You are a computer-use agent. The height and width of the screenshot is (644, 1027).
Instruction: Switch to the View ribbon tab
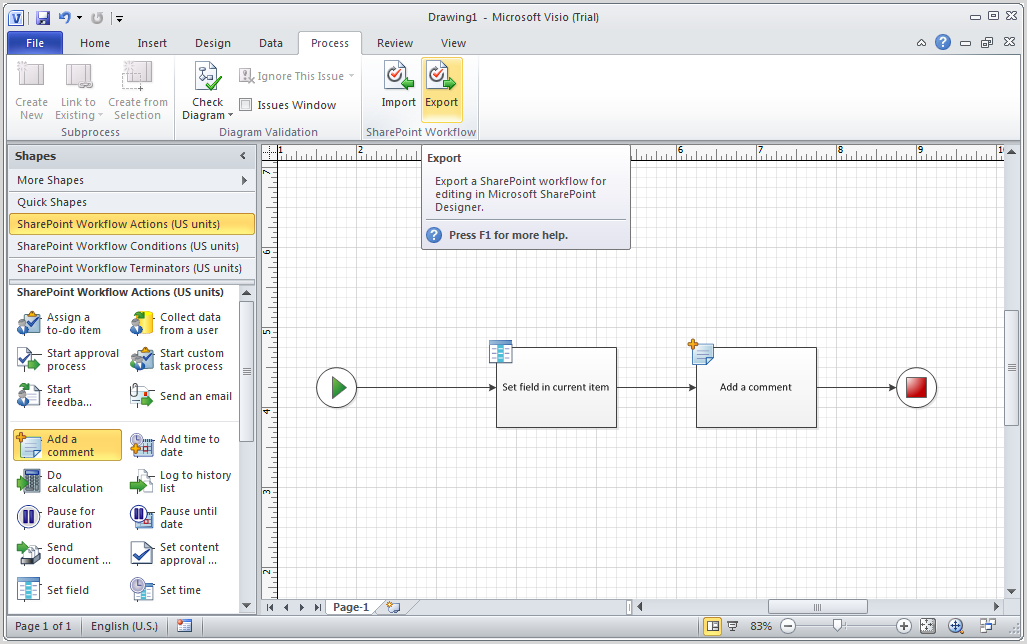[453, 43]
